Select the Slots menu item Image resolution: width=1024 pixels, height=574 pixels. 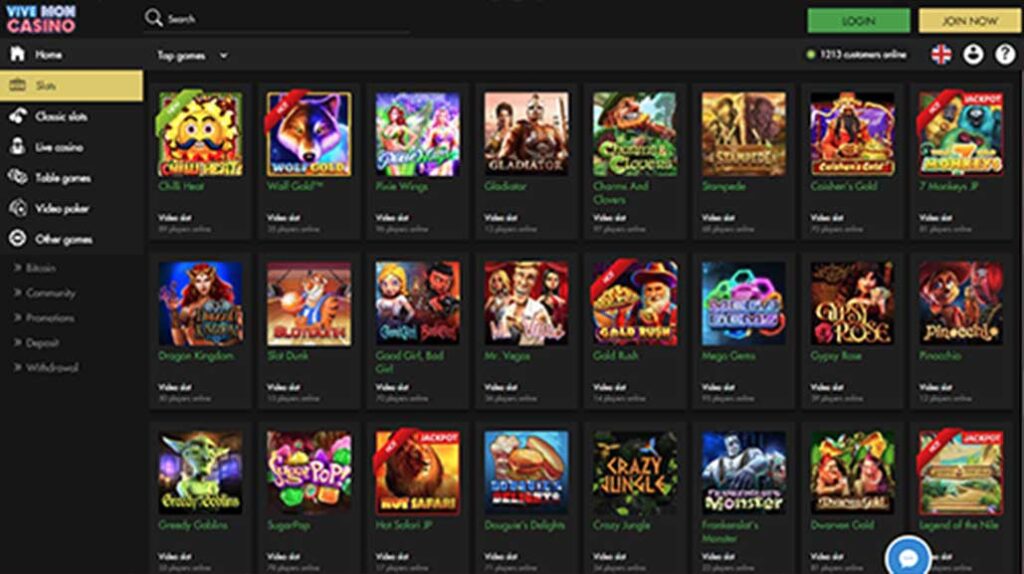[x=45, y=86]
